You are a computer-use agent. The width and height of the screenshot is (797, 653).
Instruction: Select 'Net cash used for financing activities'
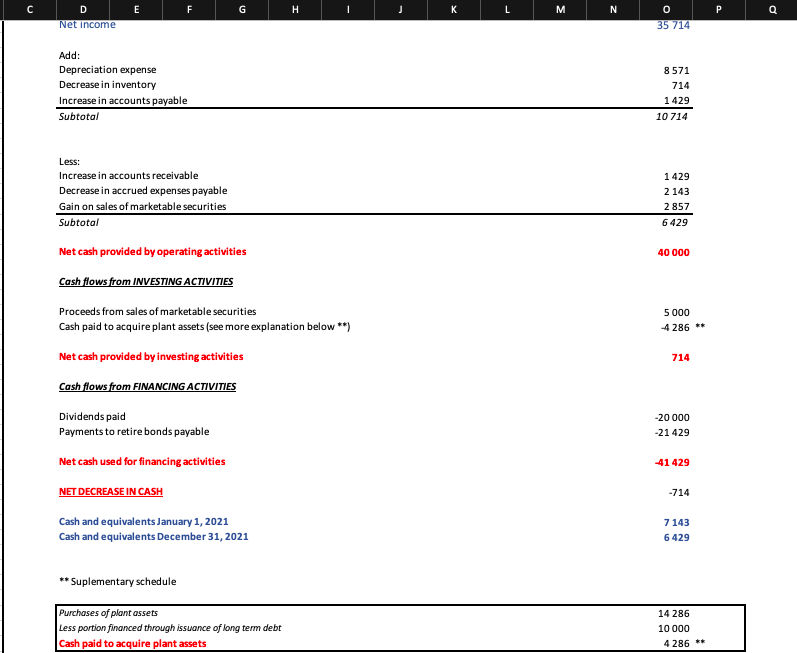[142, 461]
